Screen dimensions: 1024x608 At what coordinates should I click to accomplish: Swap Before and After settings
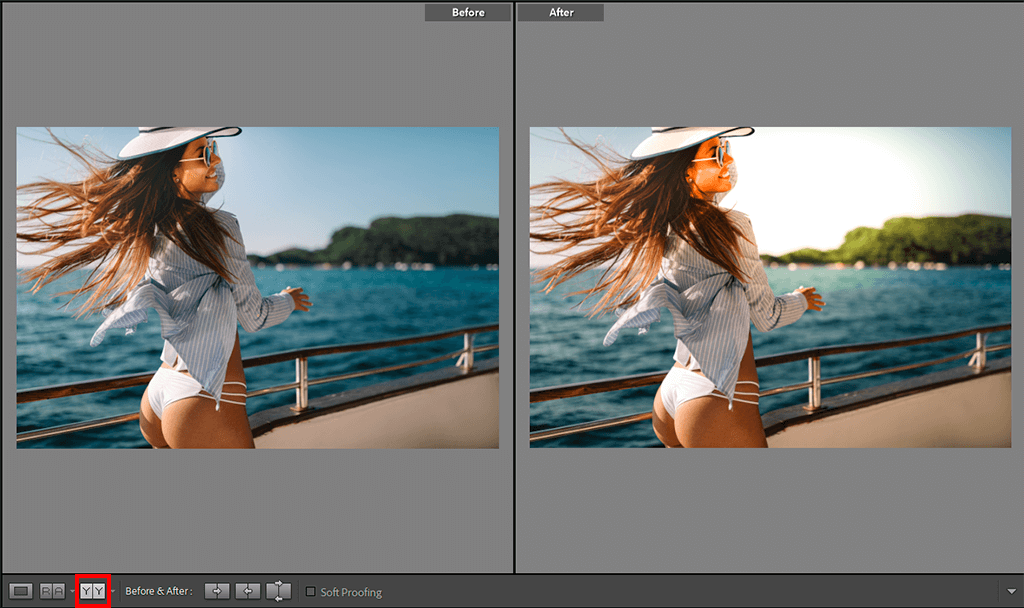click(x=279, y=591)
